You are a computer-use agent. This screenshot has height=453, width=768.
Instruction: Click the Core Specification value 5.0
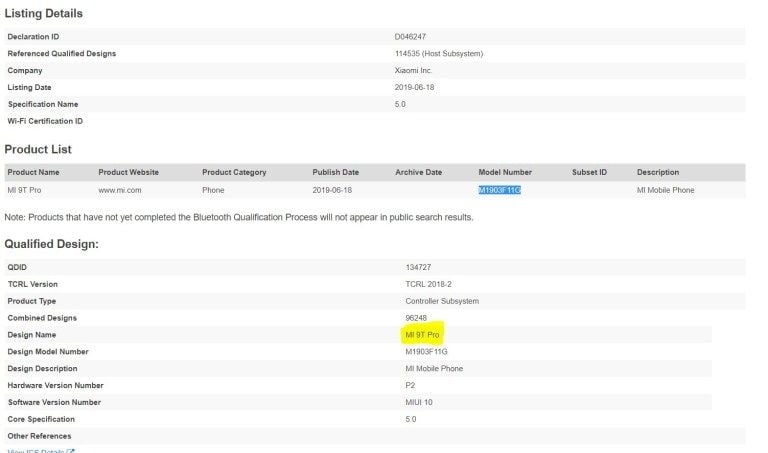point(410,419)
